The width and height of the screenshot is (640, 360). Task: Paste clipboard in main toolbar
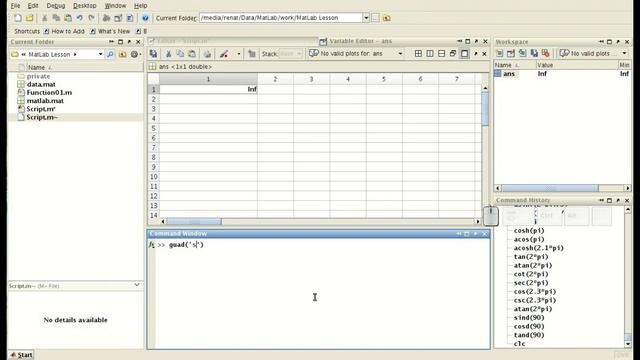click(68, 18)
